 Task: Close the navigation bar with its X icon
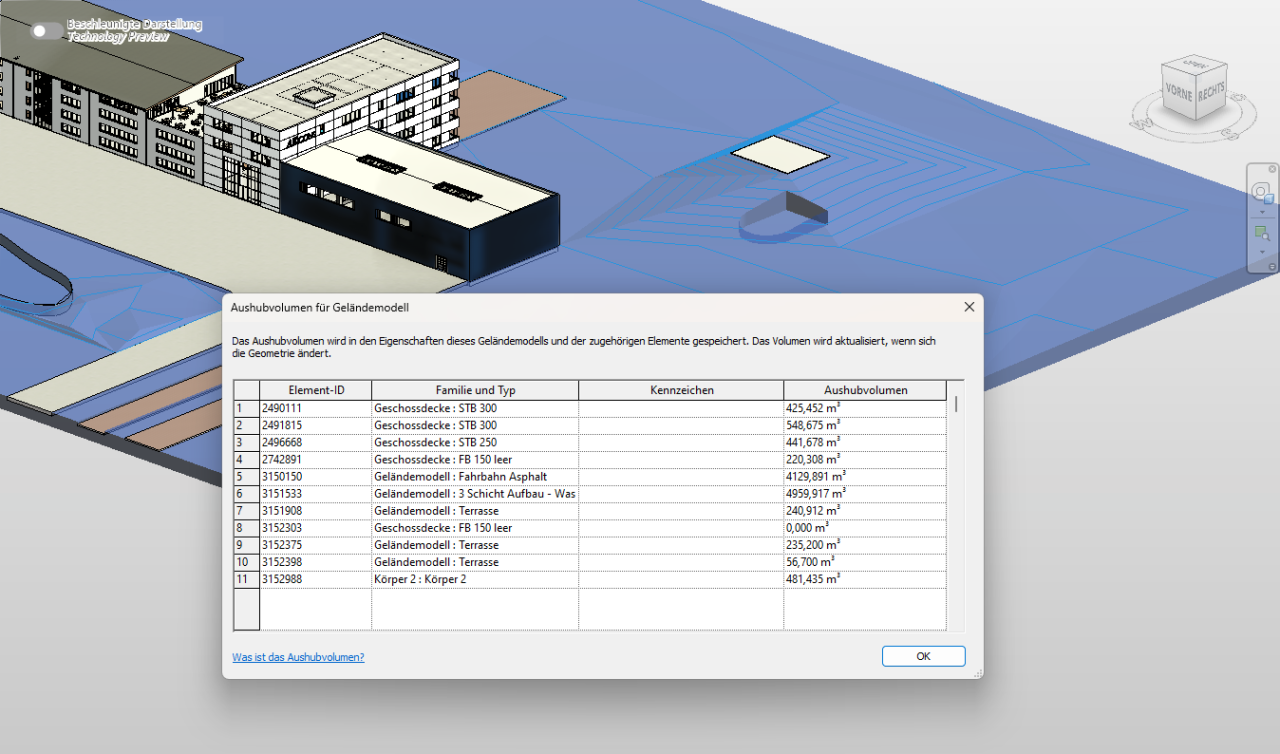point(1272,169)
